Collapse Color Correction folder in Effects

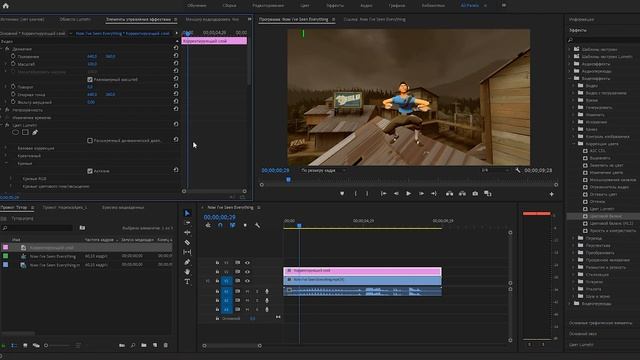click(574, 144)
